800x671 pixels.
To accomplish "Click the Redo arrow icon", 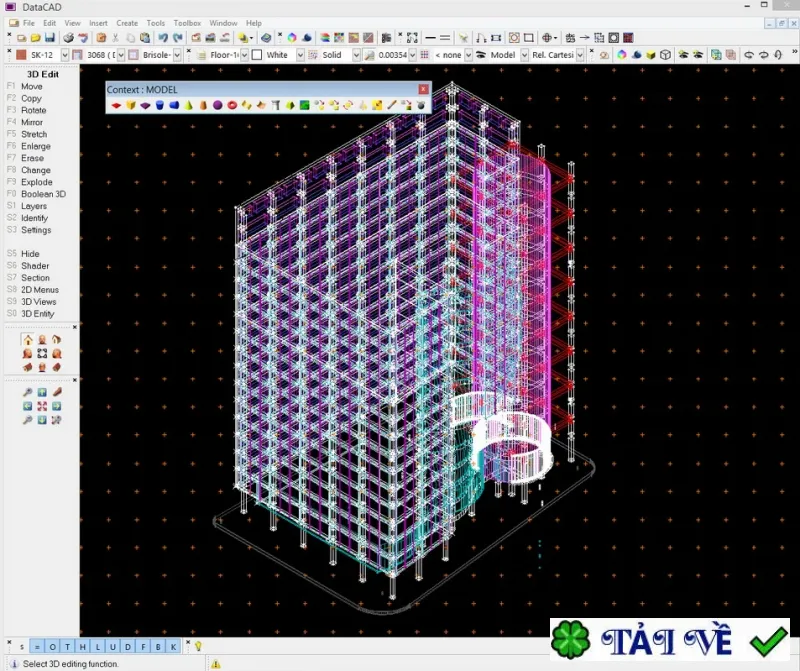I will 178,38.
